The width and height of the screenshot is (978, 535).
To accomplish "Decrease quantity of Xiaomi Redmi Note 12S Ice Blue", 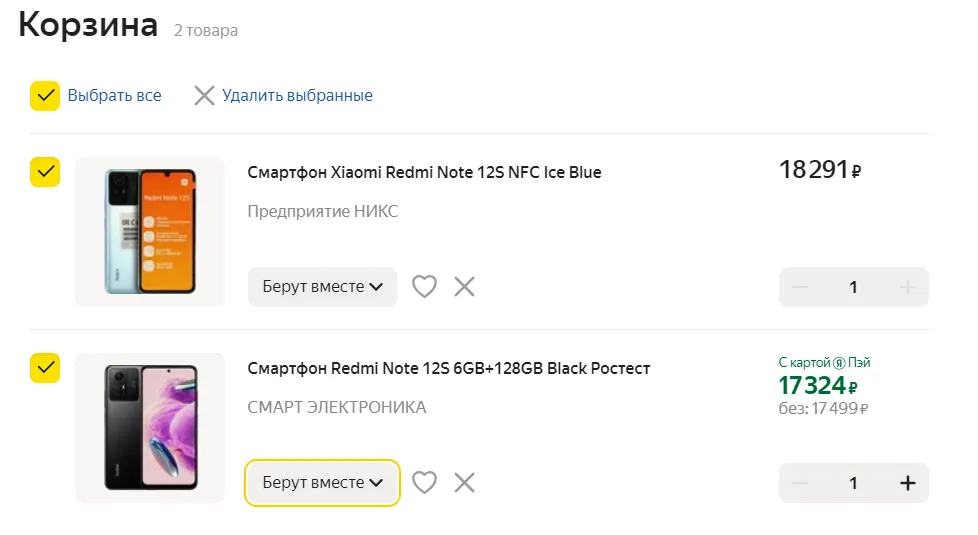I will [x=800, y=287].
